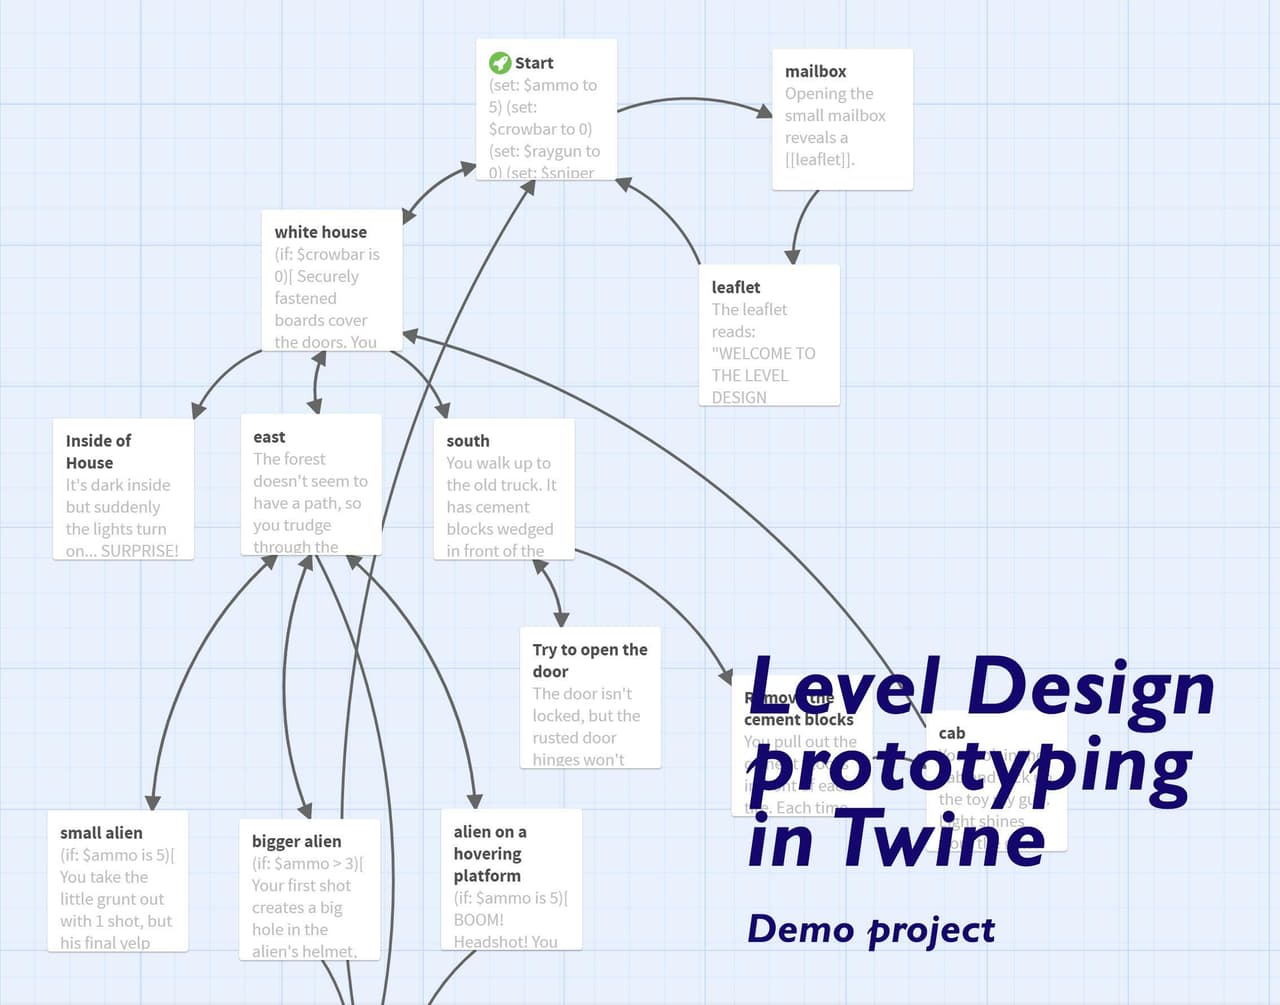The image size is (1280, 1005).
Task: Click 'WELCOME TO THE LEVEL DESIGN' leaflet text
Action: point(763,375)
